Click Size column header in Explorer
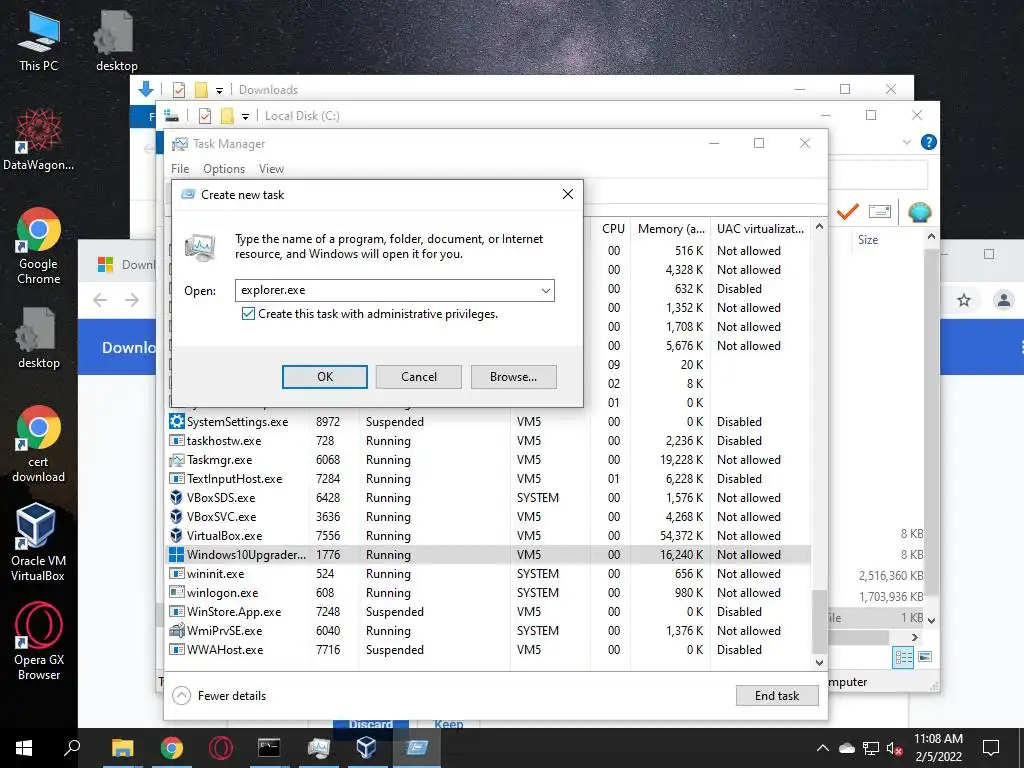The image size is (1024, 768). tap(868, 240)
